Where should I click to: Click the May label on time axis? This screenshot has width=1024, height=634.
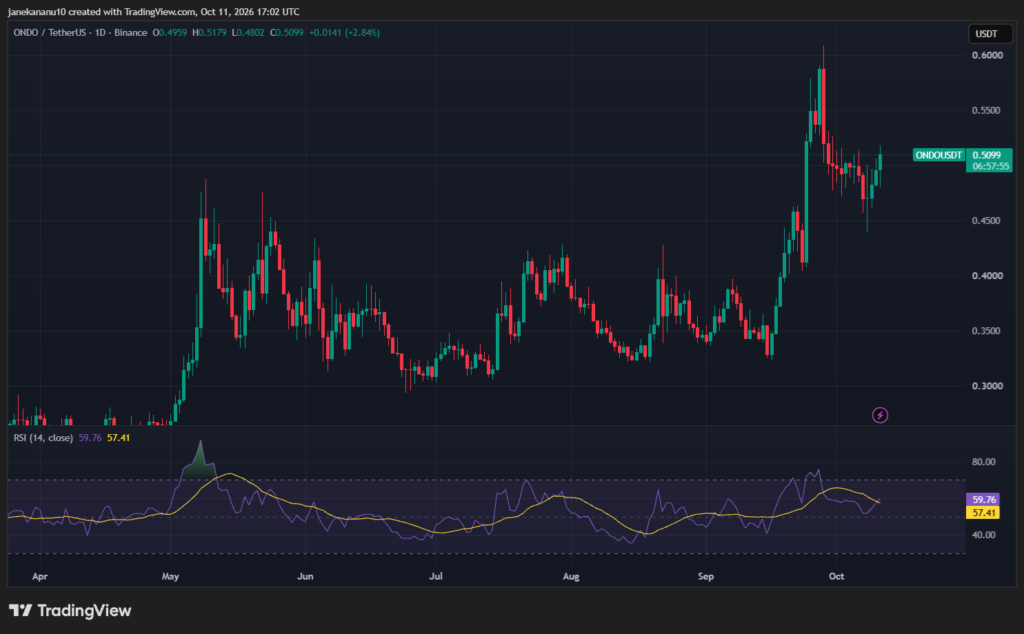coord(170,577)
